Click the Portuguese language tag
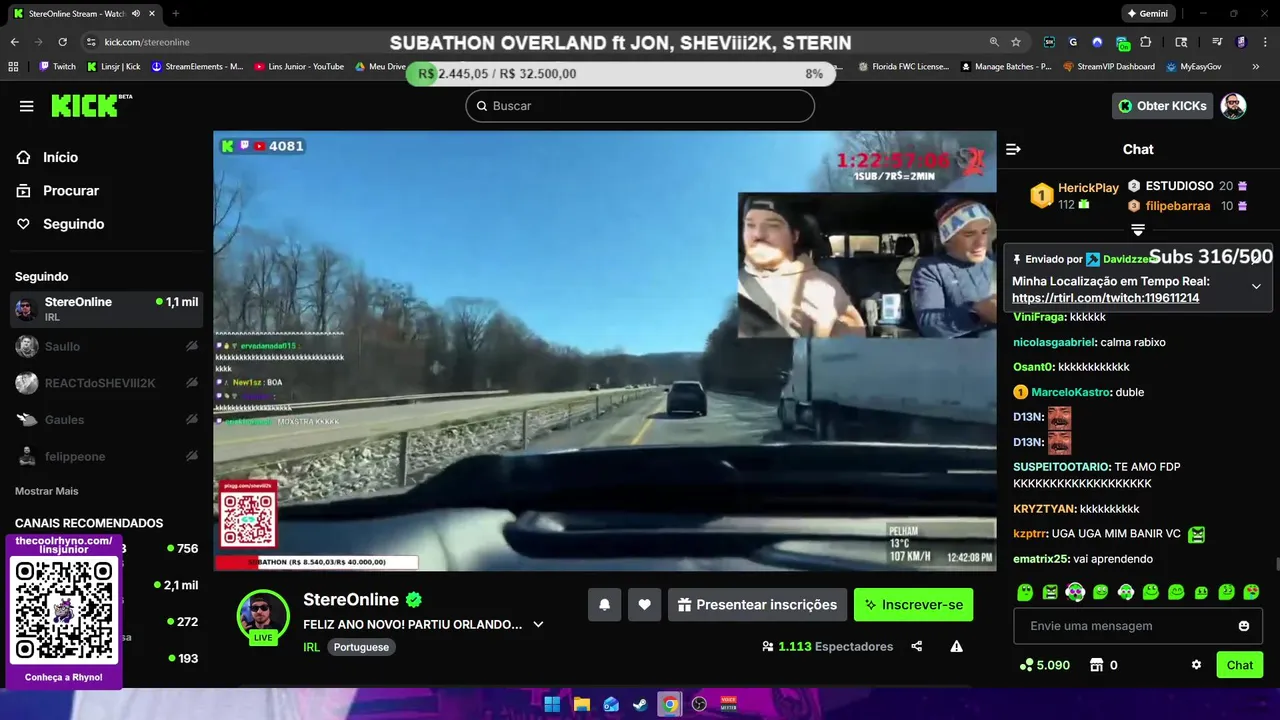This screenshot has width=1280, height=720. (x=361, y=647)
